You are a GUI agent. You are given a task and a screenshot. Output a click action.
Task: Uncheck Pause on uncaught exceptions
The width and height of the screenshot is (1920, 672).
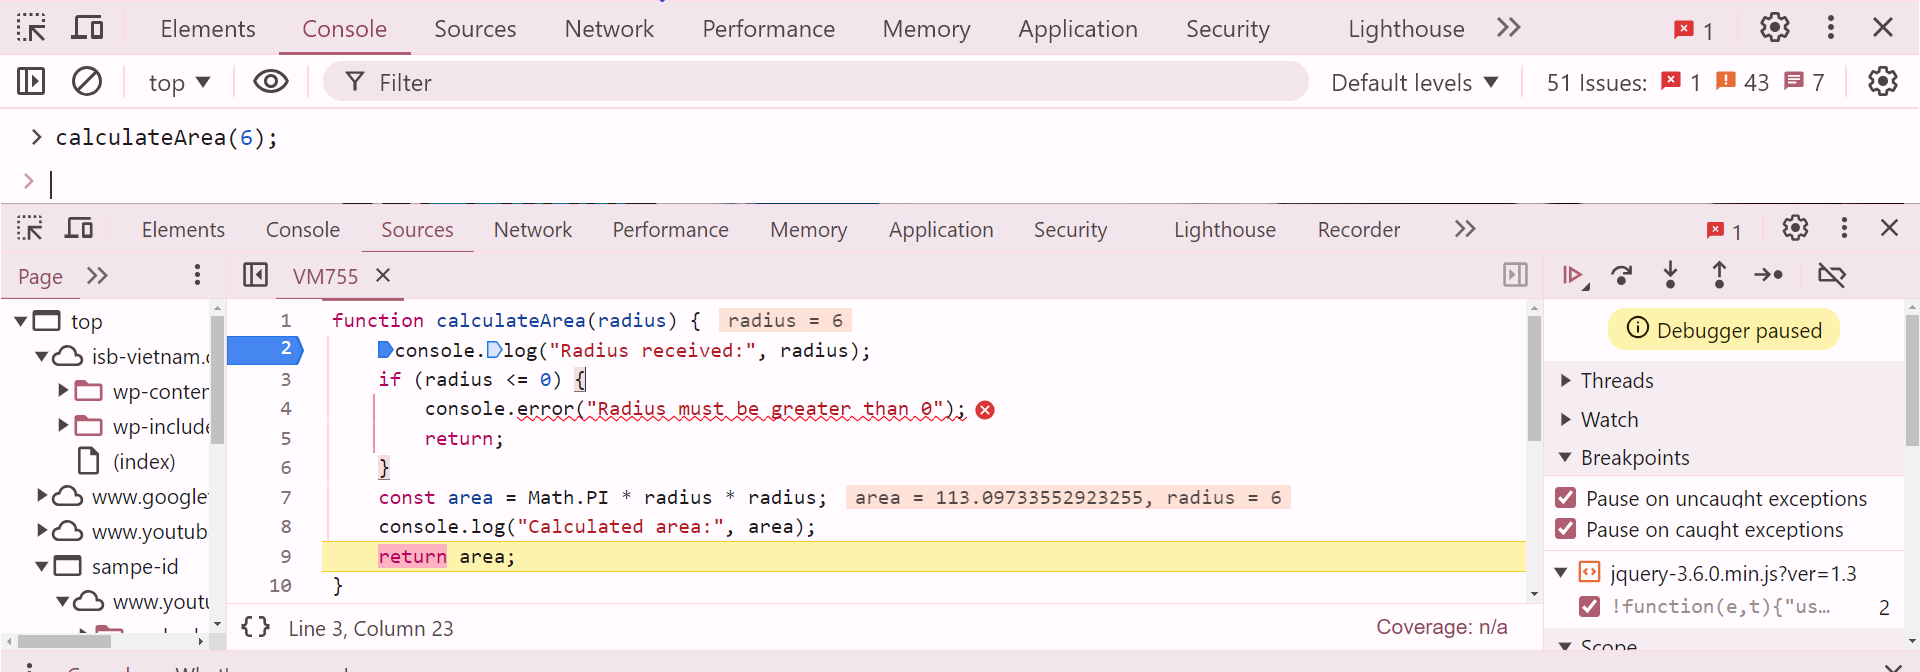coord(1566,498)
